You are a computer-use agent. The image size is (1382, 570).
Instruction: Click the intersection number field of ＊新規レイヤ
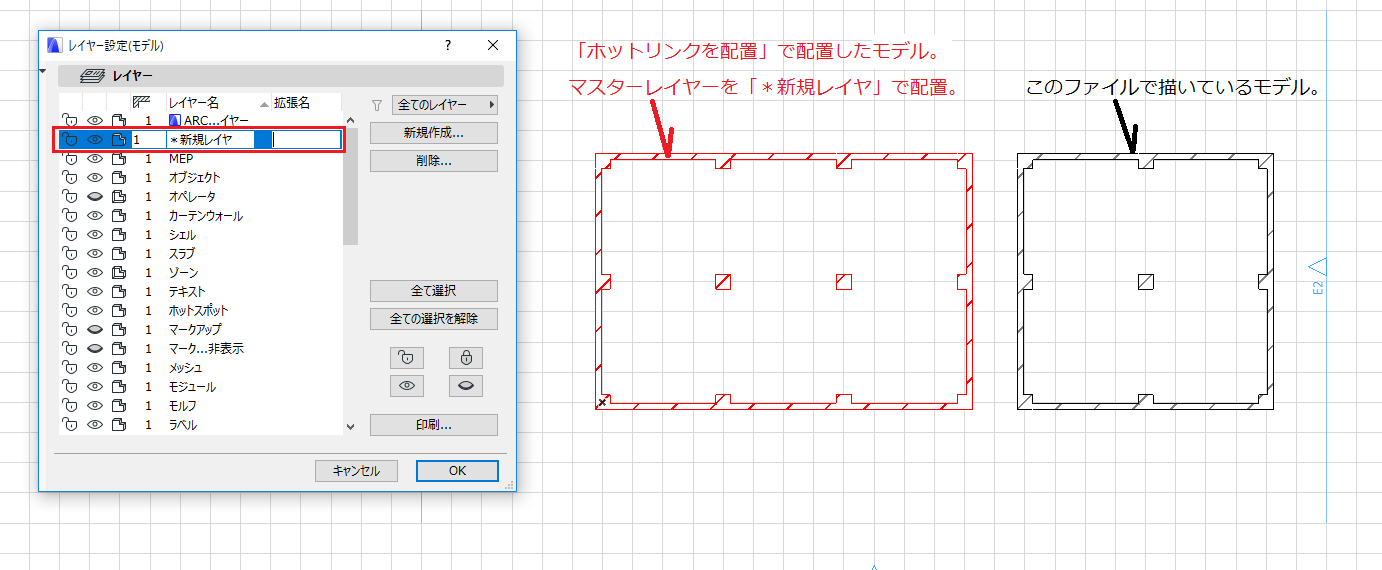tap(148, 140)
